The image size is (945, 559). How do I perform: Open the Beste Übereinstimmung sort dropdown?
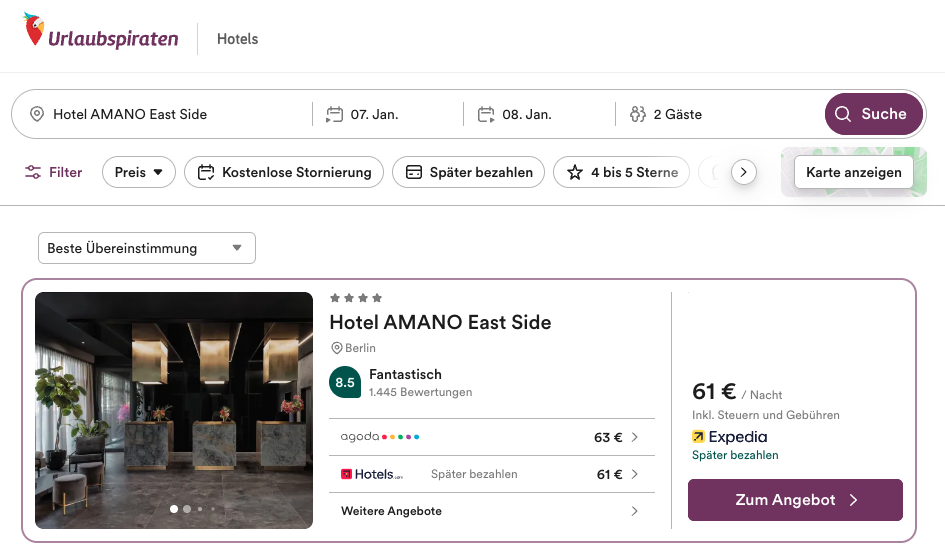[146, 248]
